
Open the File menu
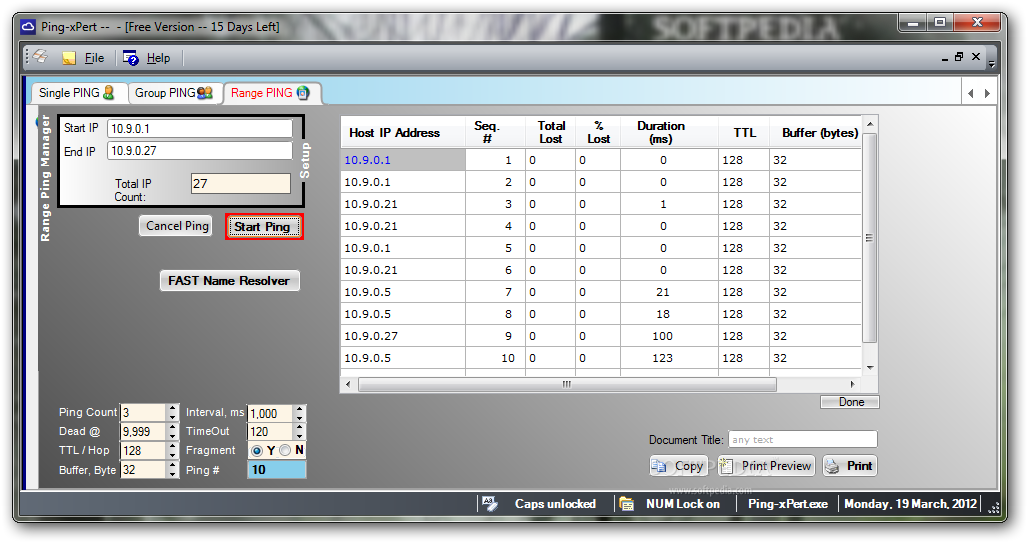pos(94,58)
